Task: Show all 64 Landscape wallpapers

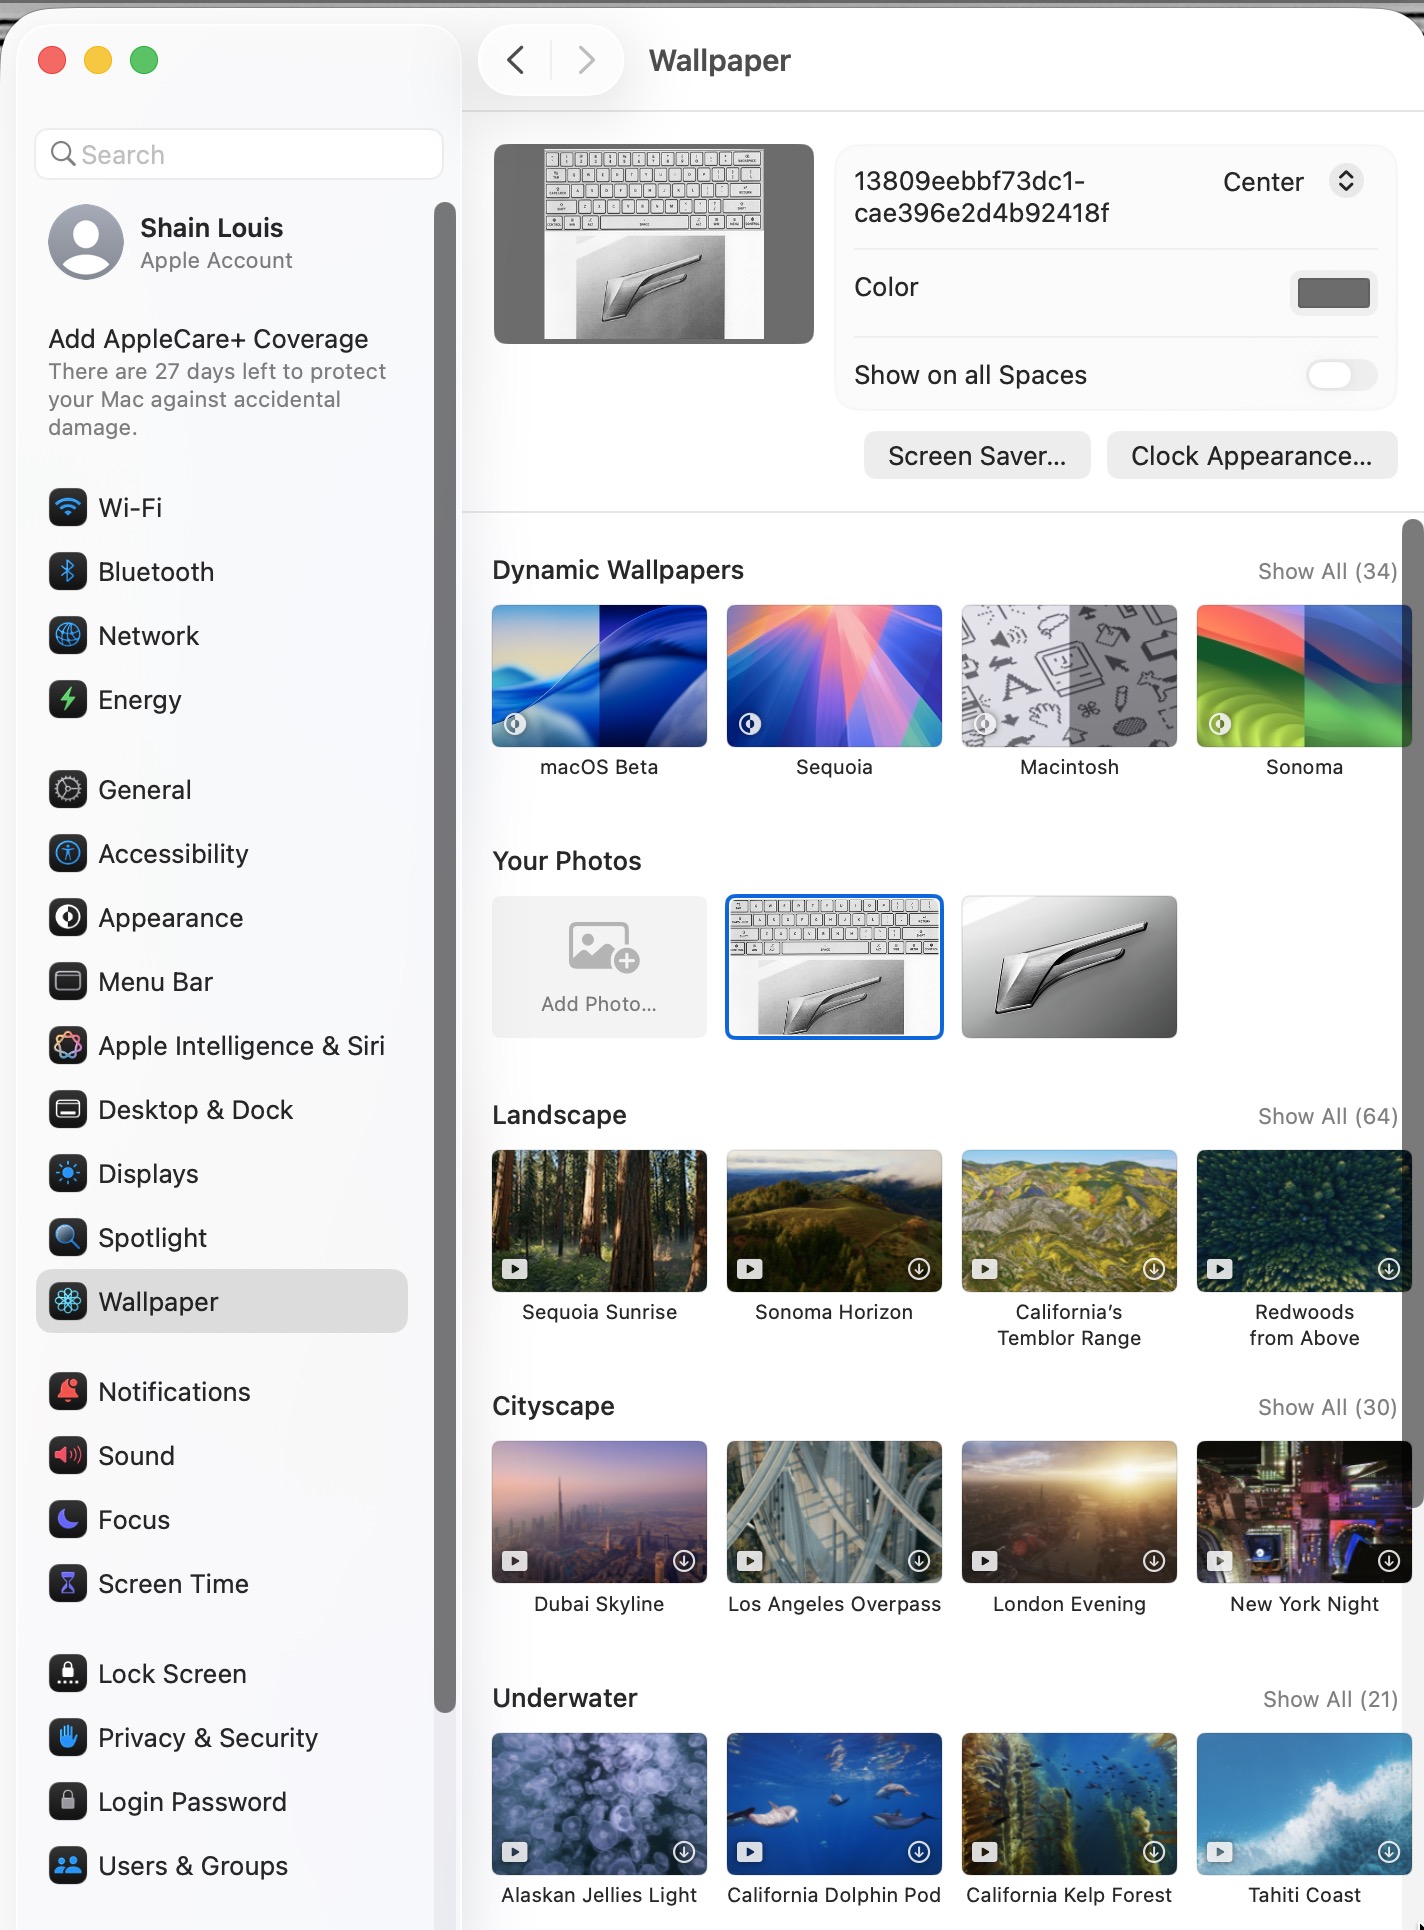Action: point(1327,1116)
